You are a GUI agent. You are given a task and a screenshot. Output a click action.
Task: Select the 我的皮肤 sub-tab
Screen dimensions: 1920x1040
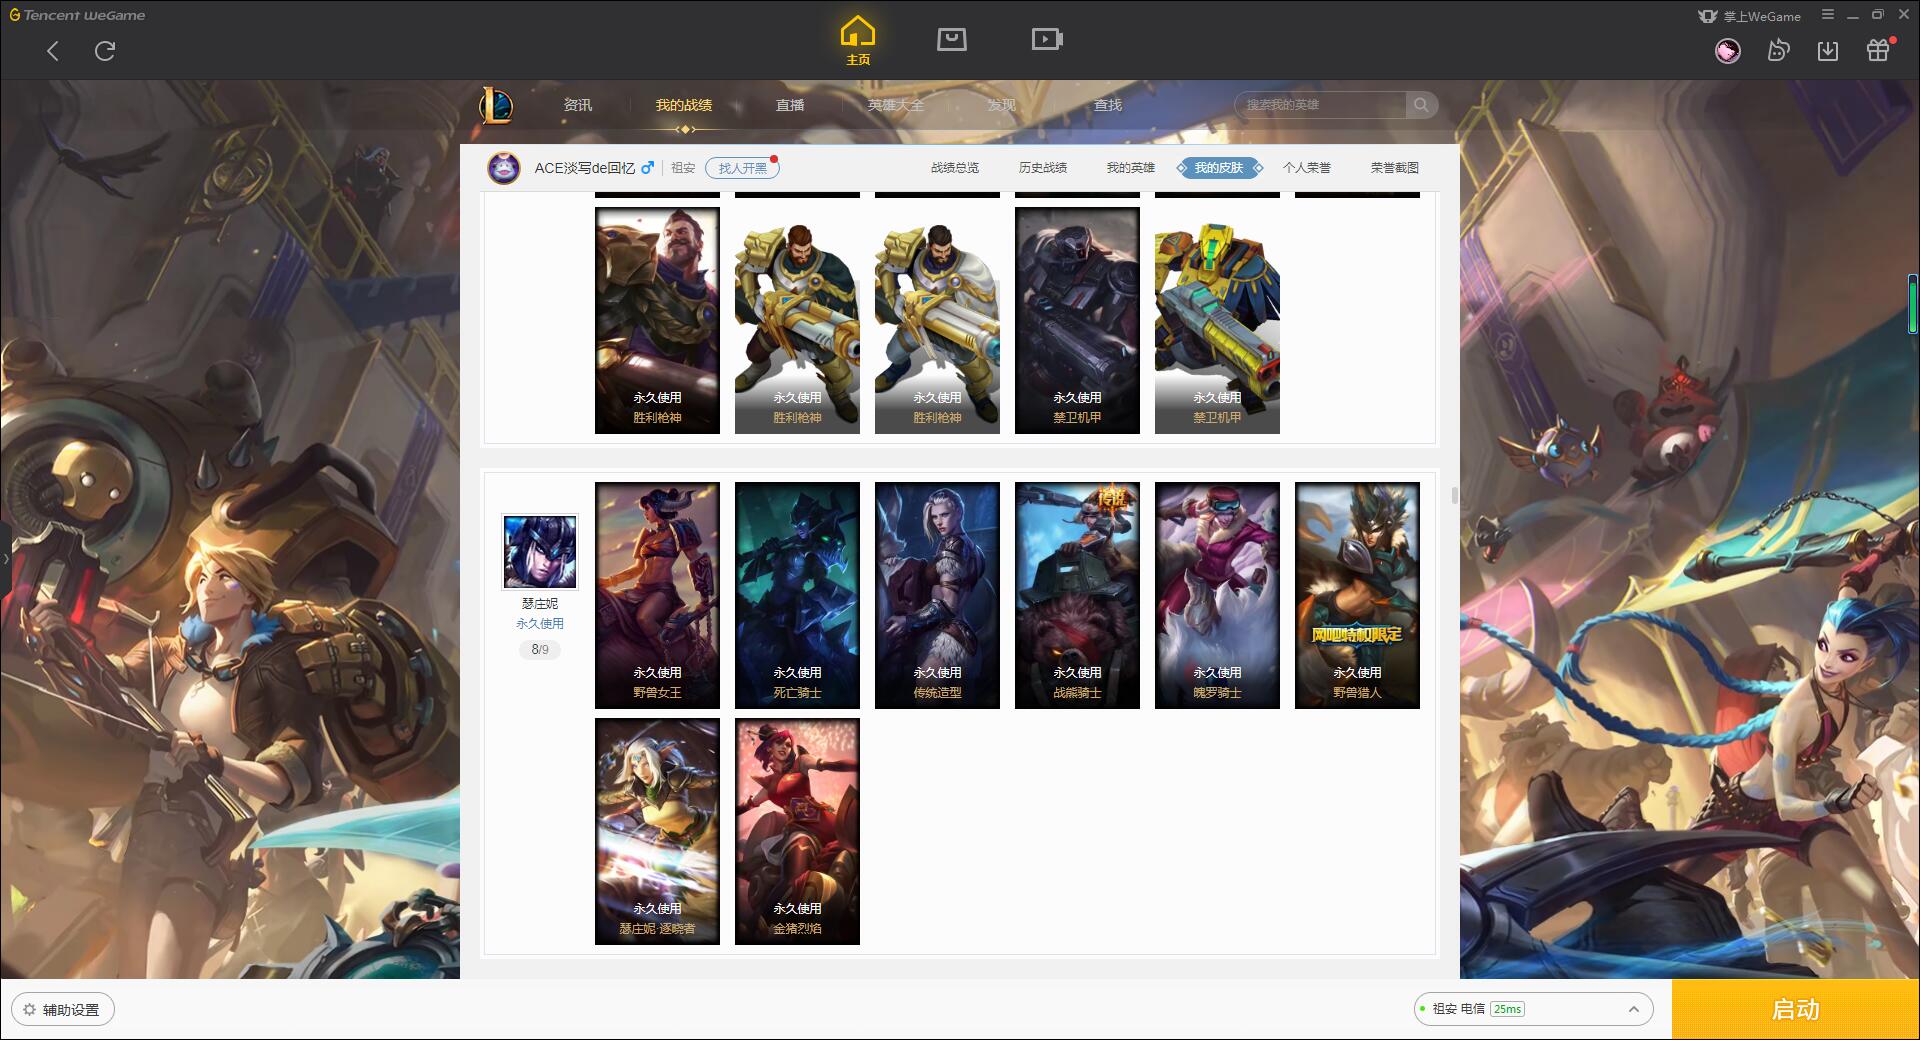[1219, 168]
